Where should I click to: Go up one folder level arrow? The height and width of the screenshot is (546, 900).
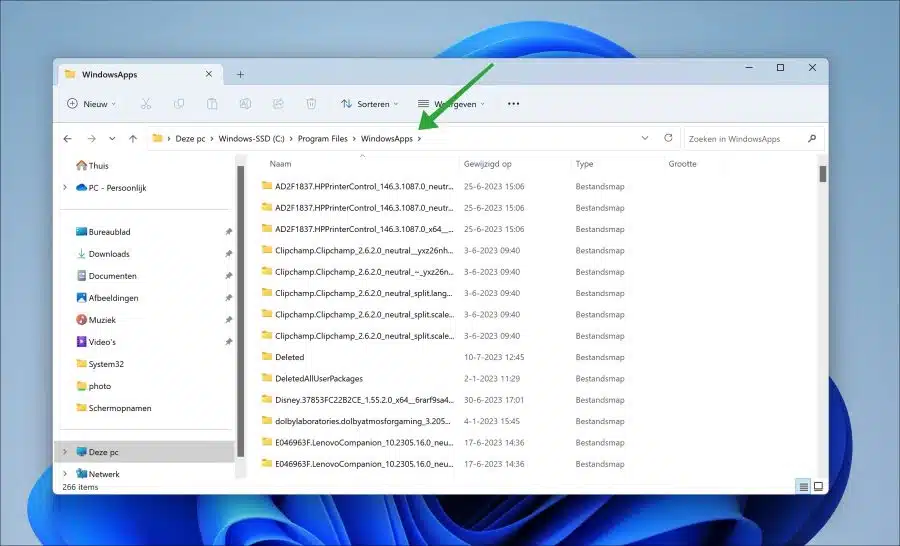tap(133, 138)
